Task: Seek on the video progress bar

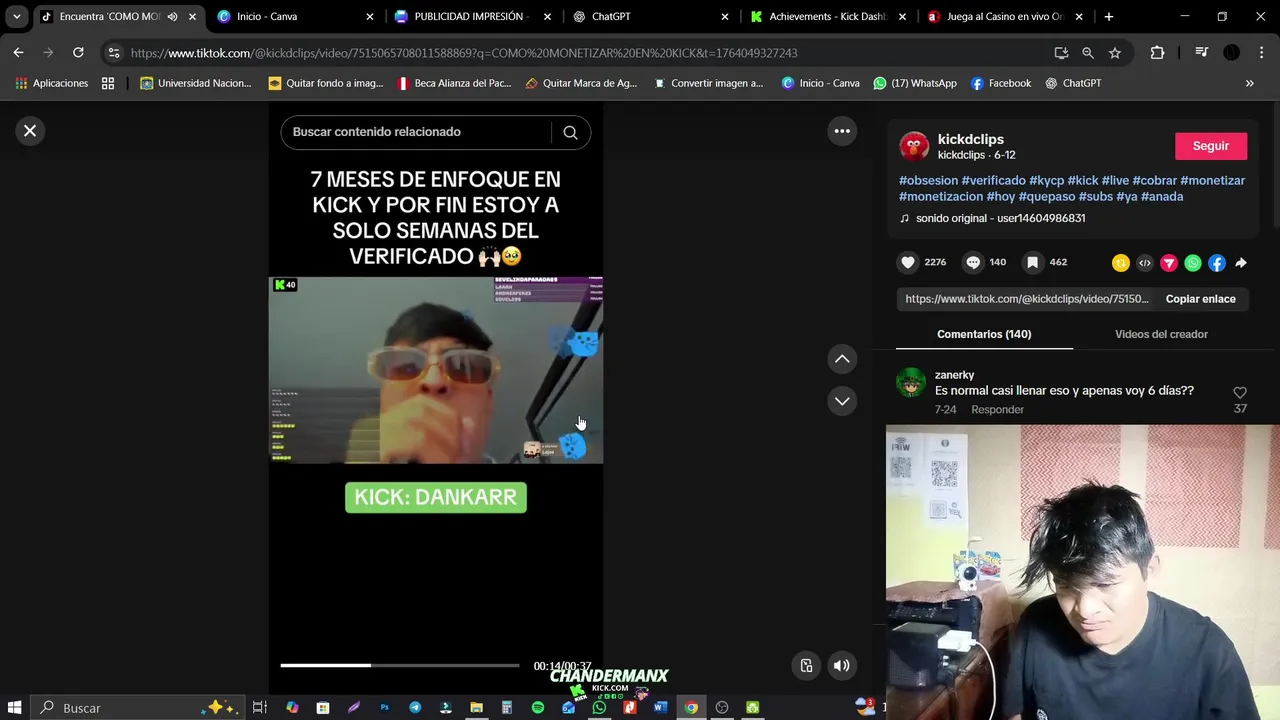Action: (x=400, y=665)
